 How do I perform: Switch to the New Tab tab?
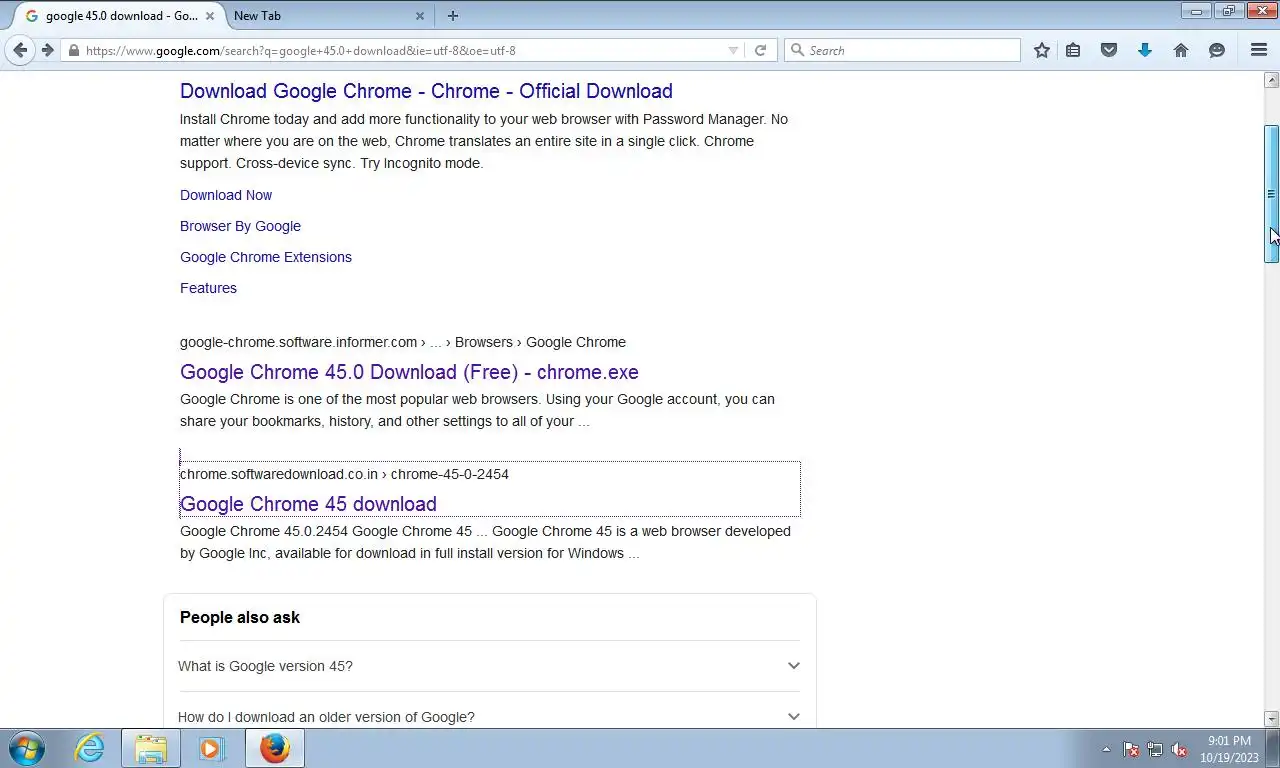tap(320, 16)
